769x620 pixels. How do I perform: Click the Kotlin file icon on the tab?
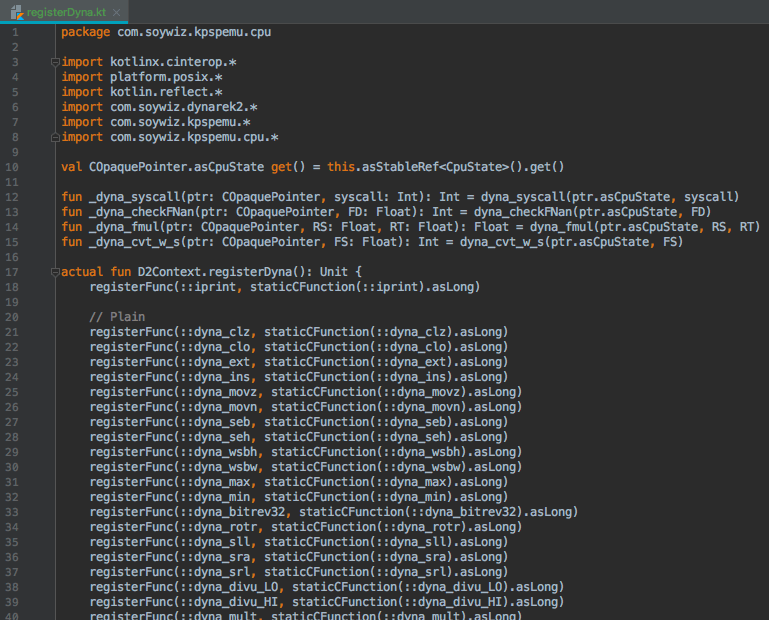(x=17, y=9)
